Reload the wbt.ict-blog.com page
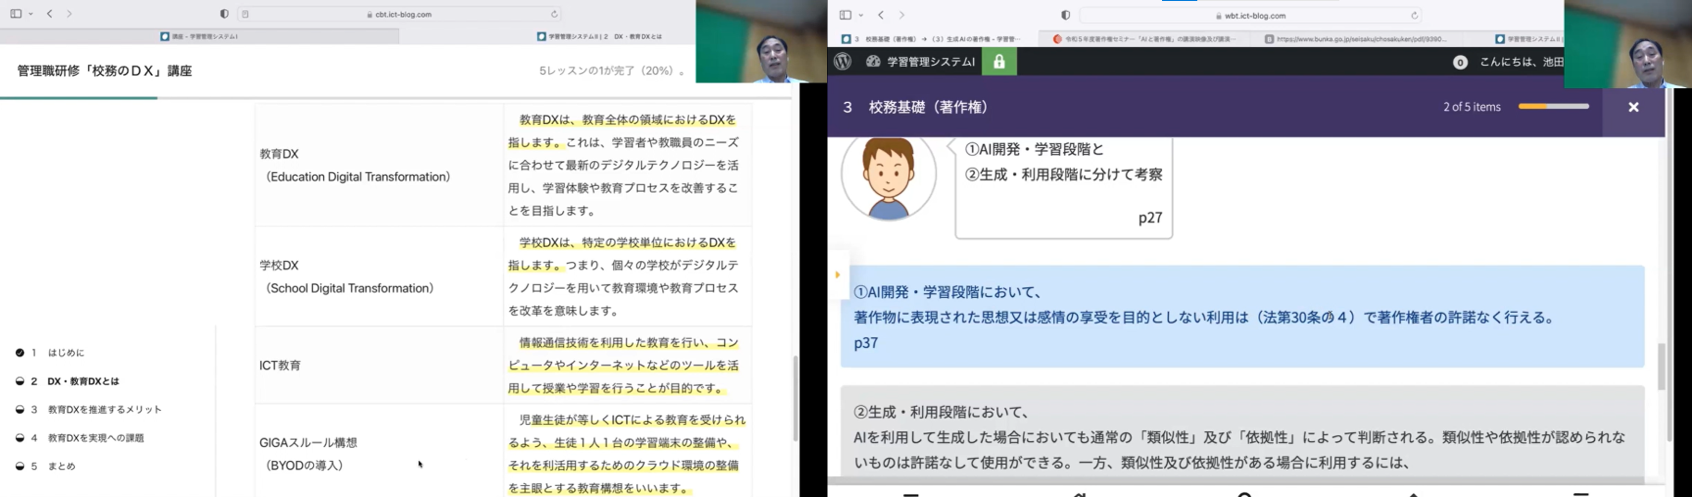The width and height of the screenshot is (1692, 497). click(x=1414, y=15)
